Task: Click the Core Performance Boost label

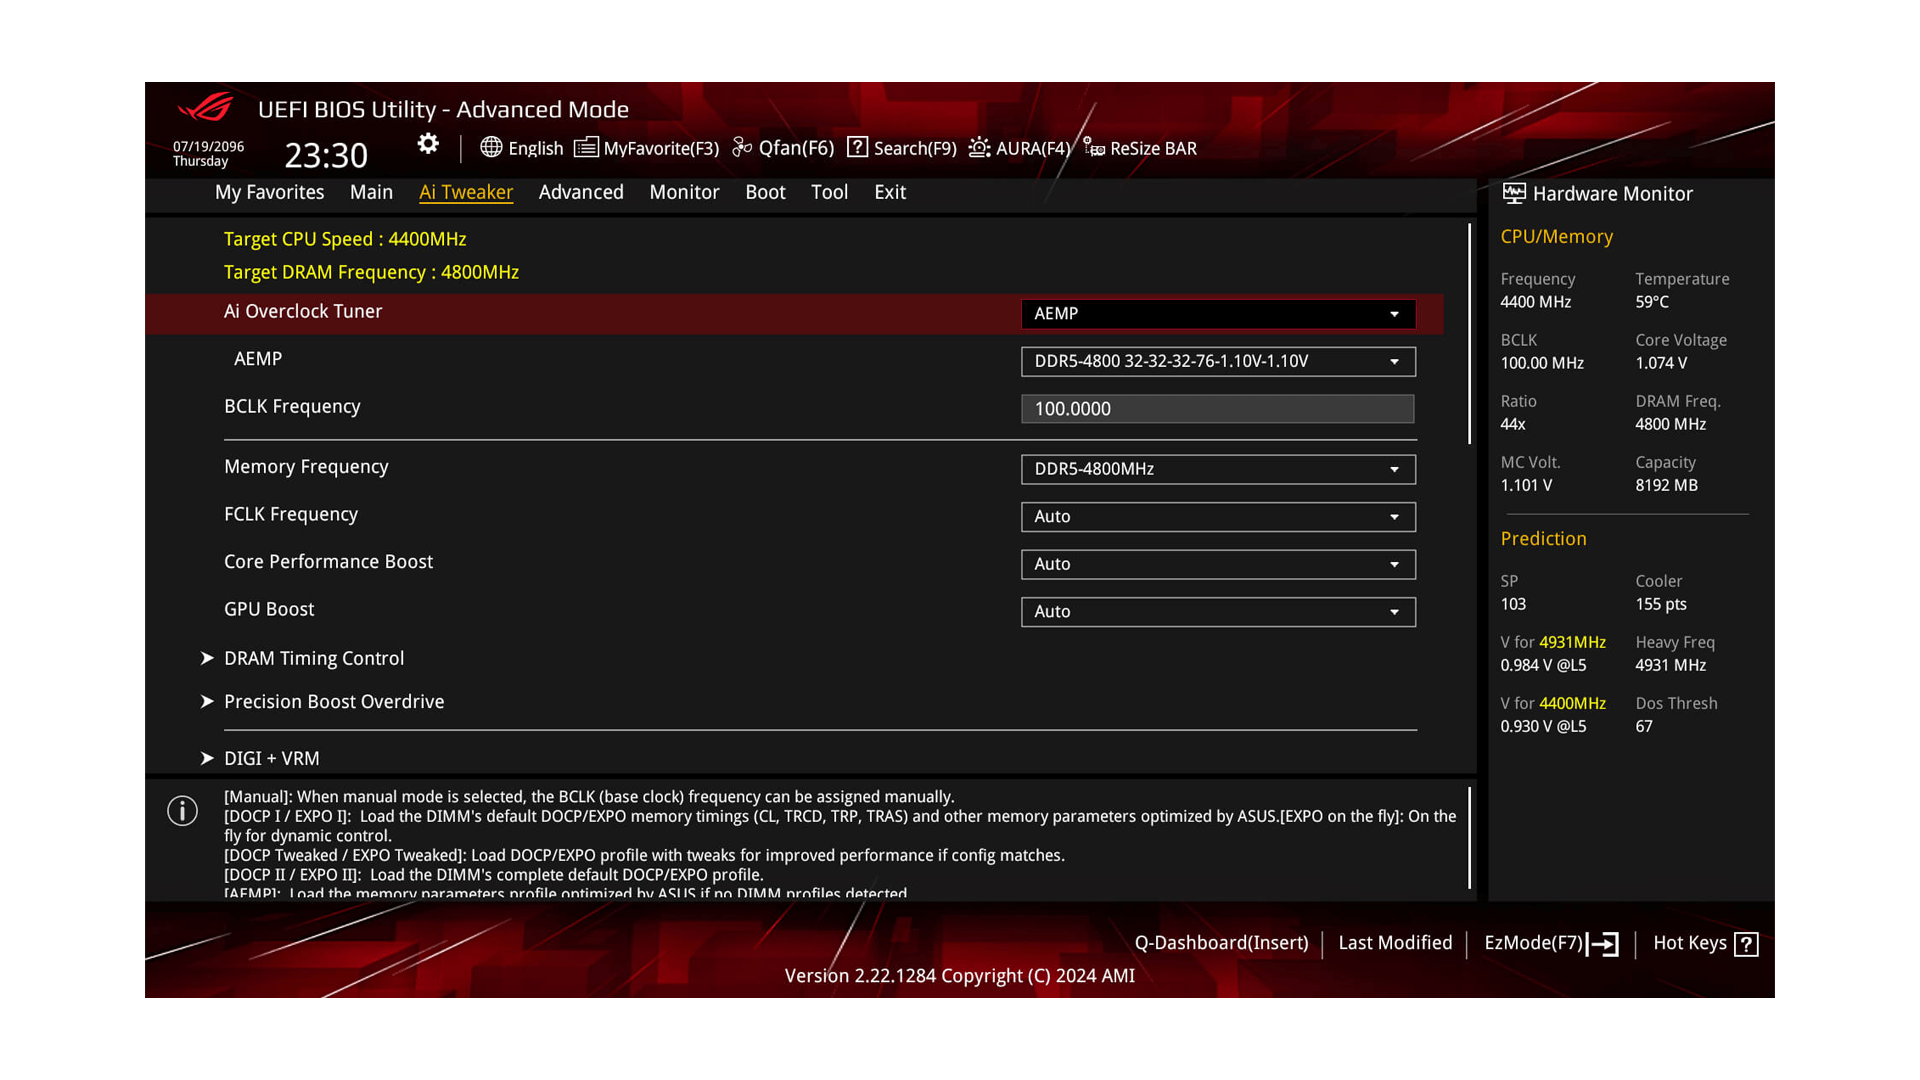Action: point(328,562)
